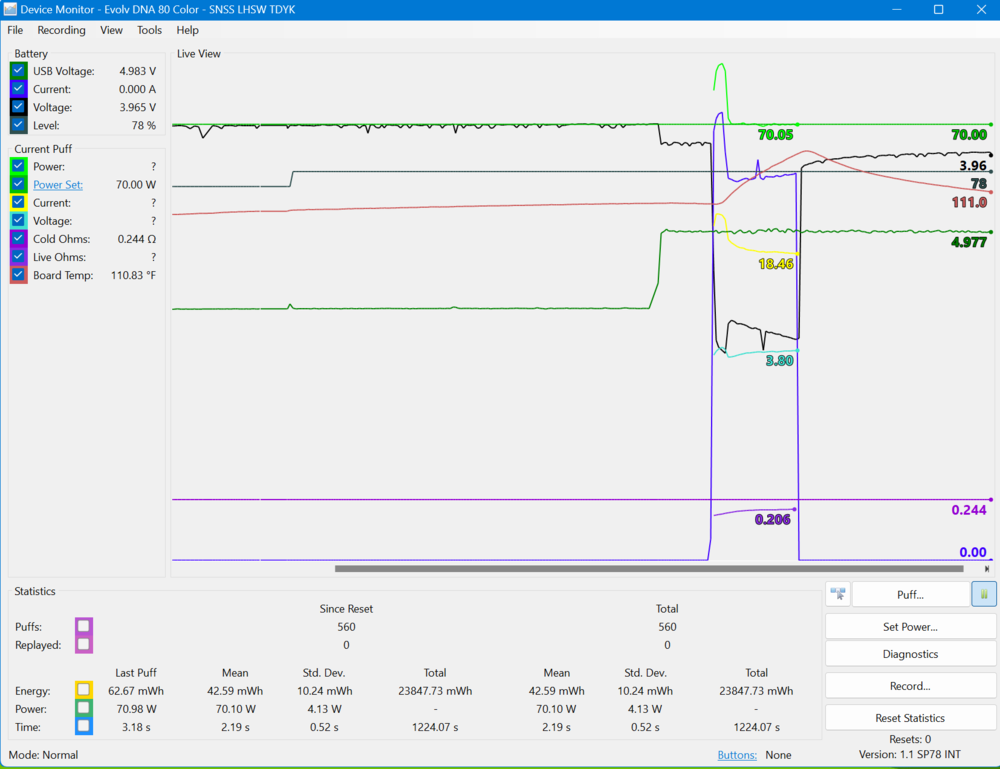
Task: Click the Resets: 0 text
Action: point(909,739)
